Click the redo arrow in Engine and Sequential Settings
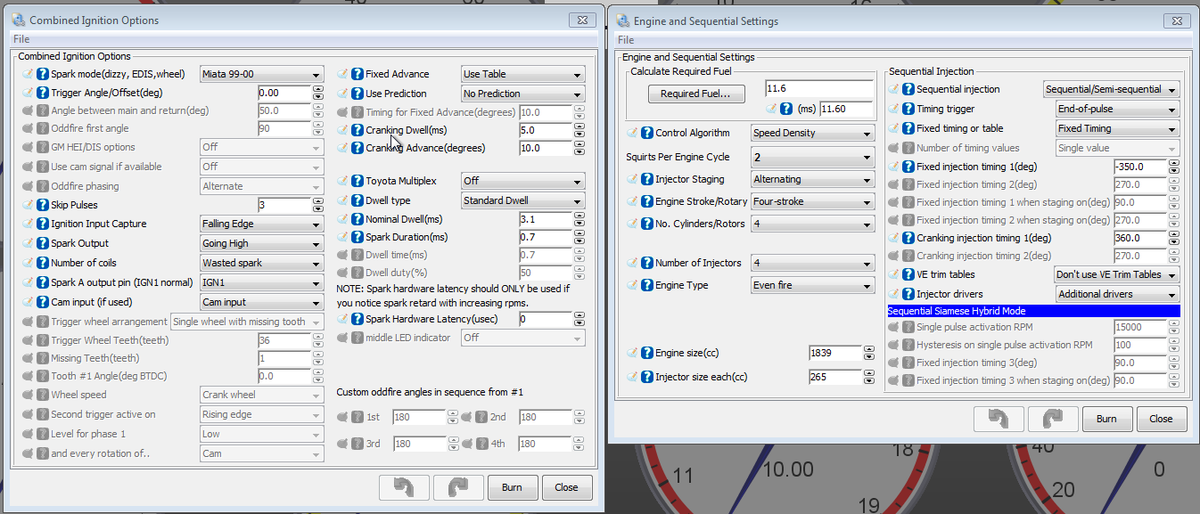 [x=1050, y=419]
